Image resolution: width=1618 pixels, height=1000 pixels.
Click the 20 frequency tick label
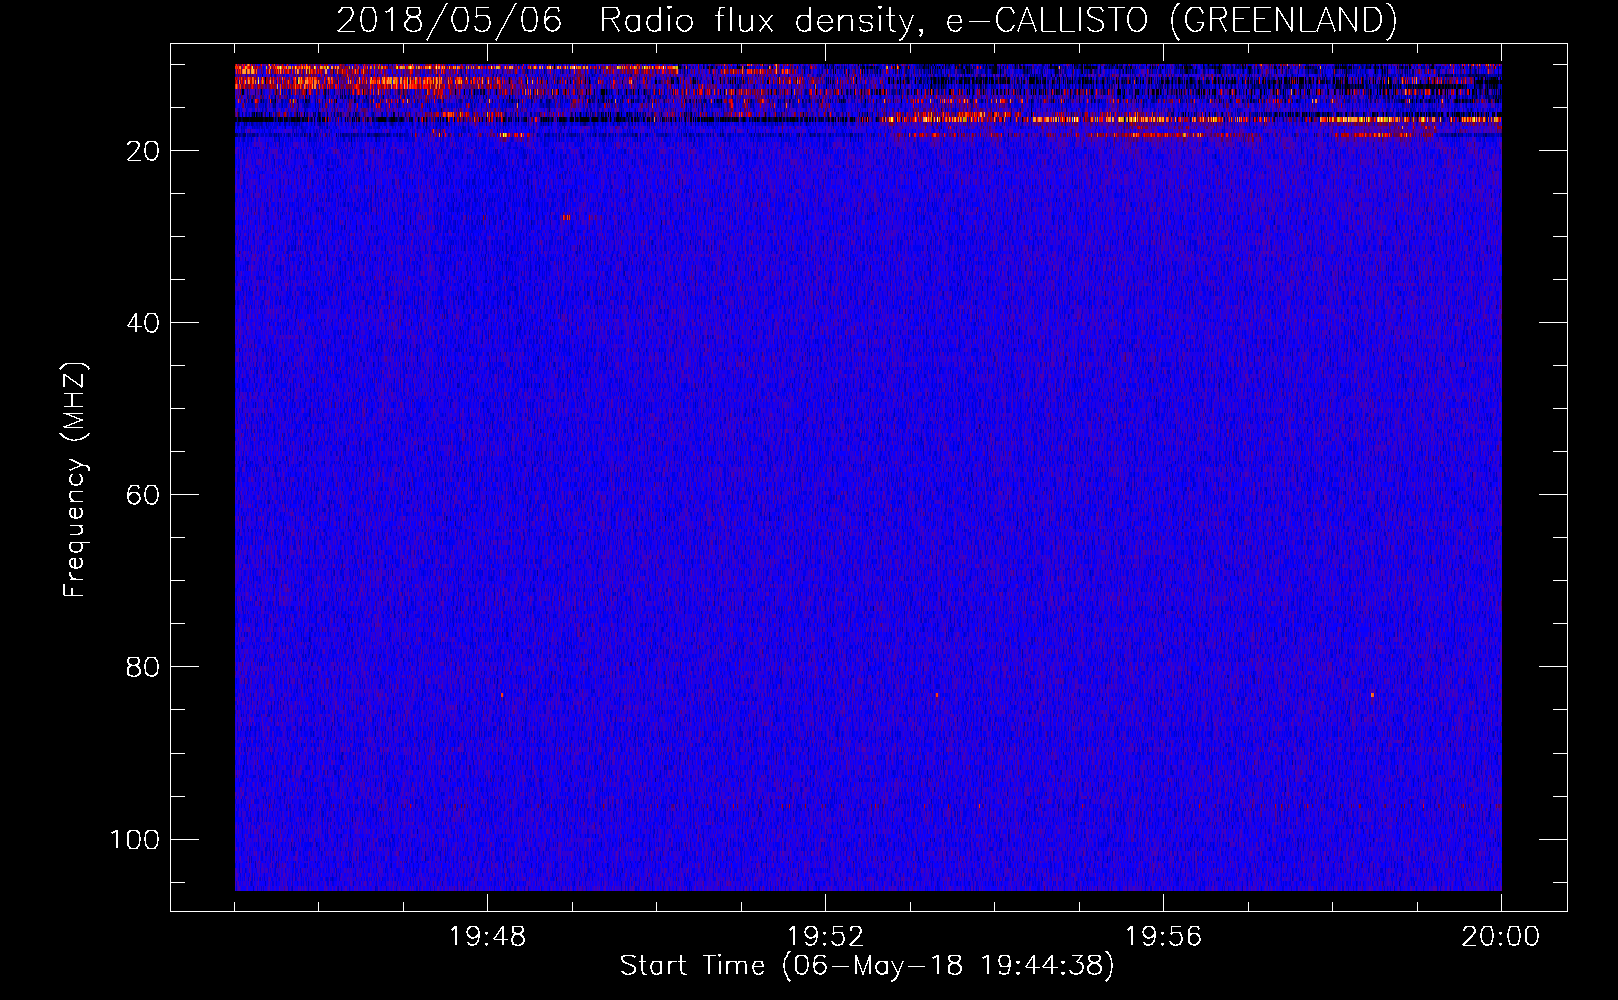(143, 151)
